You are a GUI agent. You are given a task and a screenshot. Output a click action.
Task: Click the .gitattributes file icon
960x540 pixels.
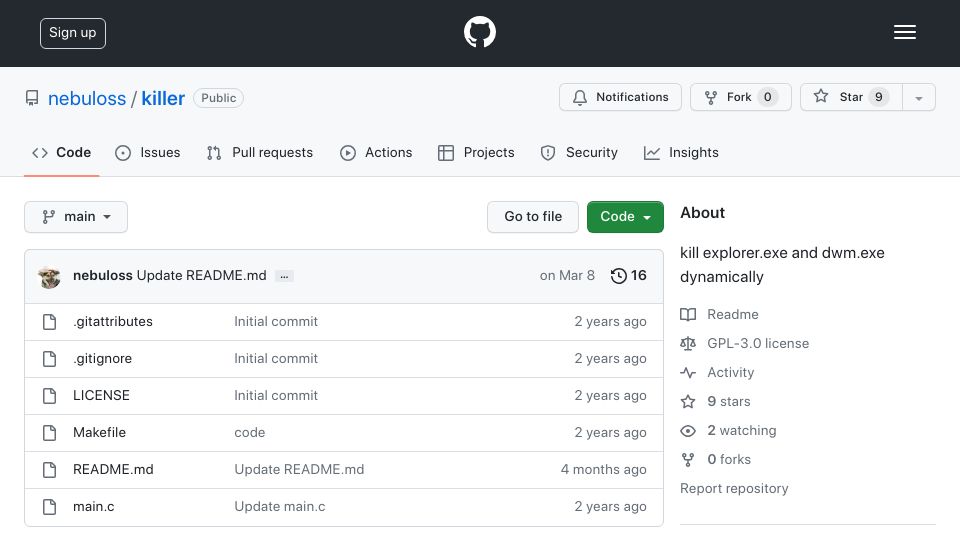(x=50, y=321)
